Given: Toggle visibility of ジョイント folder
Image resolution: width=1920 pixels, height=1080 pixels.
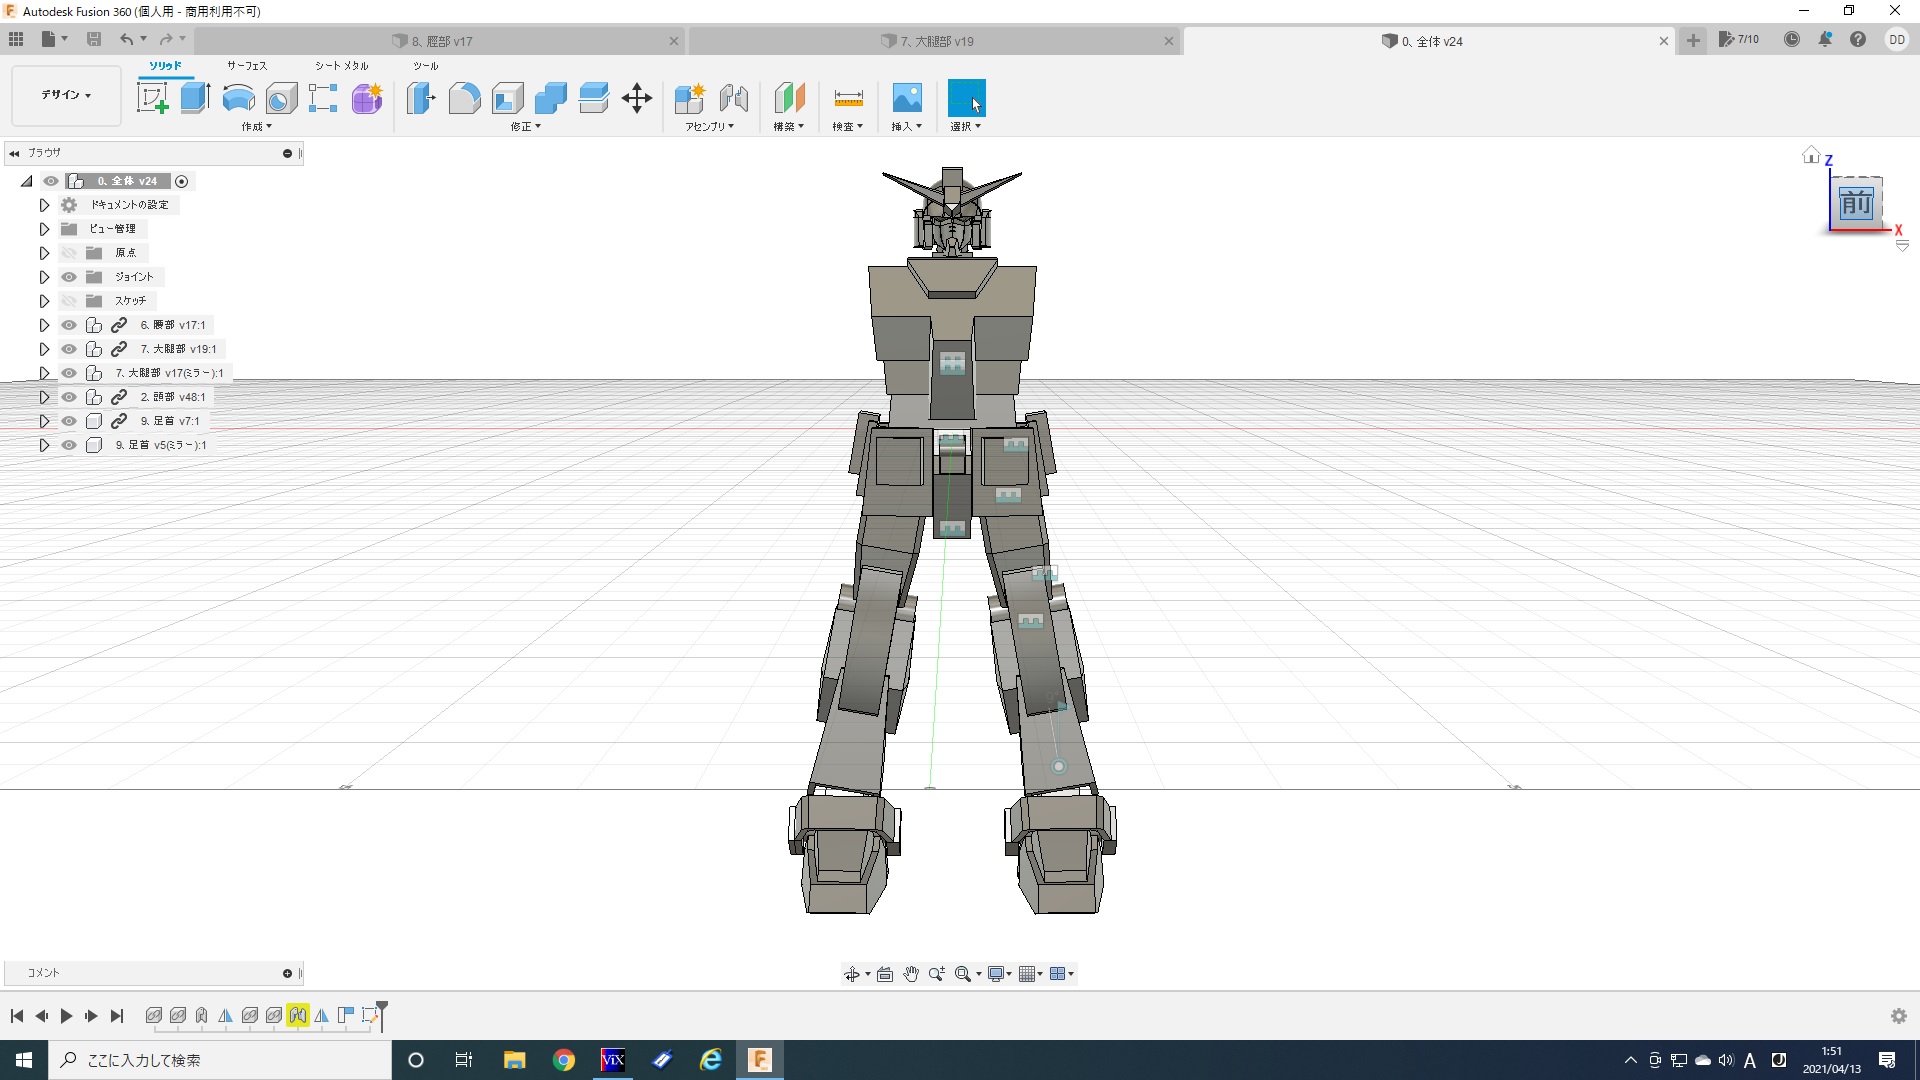Looking at the screenshot, I should click(69, 277).
